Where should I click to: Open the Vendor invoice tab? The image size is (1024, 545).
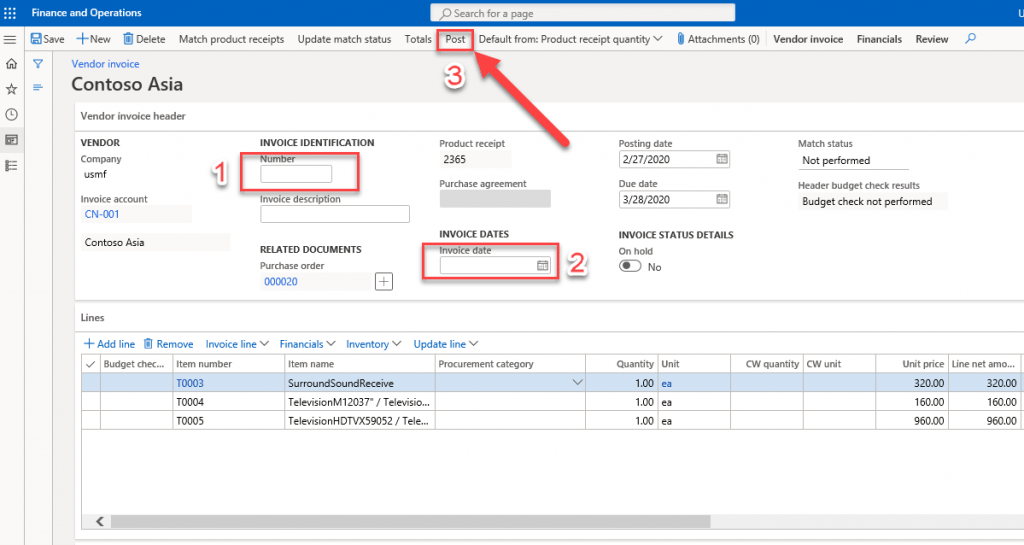point(808,39)
